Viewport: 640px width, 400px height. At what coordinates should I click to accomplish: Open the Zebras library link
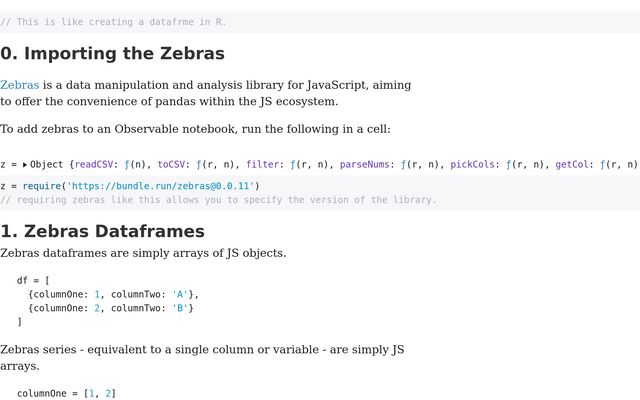click(20, 85)
